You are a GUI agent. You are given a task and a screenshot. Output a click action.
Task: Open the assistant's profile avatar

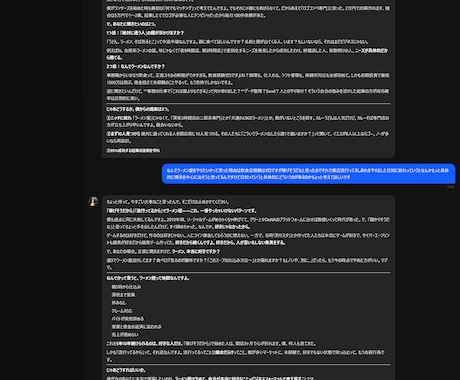pyautogui.click(x=93, y=201)
